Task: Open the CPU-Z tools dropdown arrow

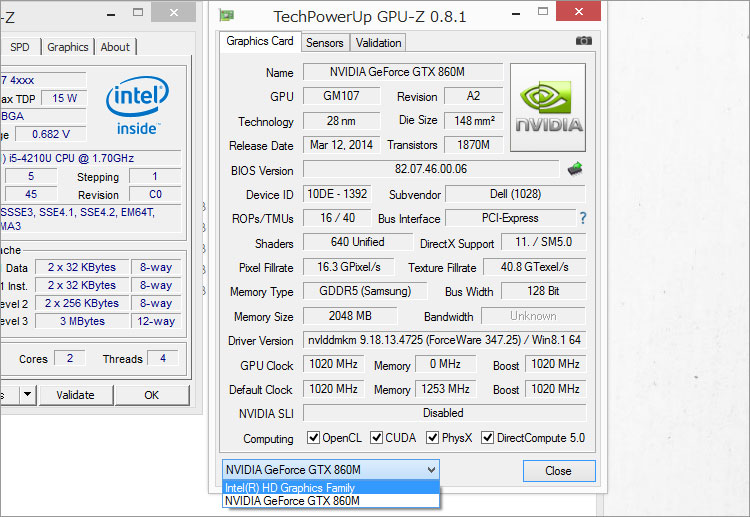Action: click(27, 395)
